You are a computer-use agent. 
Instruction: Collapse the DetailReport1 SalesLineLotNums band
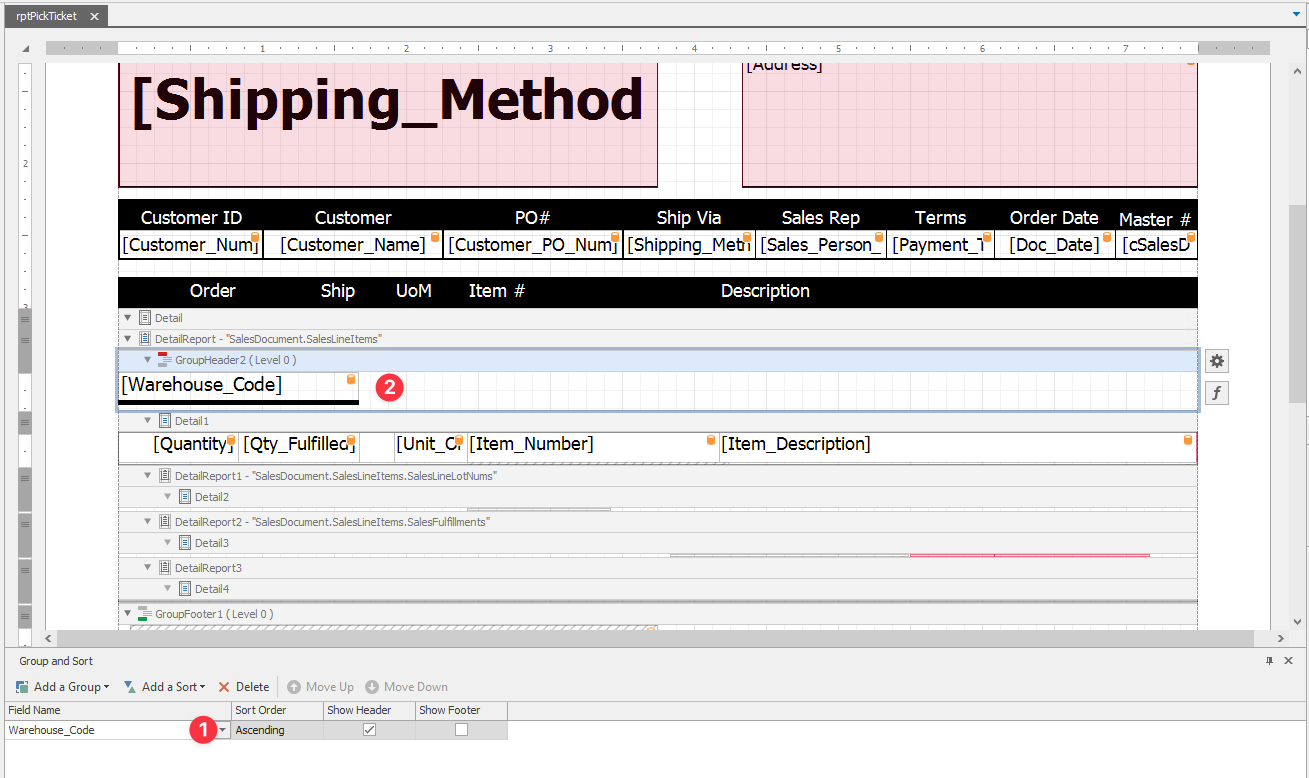[147, 475]
